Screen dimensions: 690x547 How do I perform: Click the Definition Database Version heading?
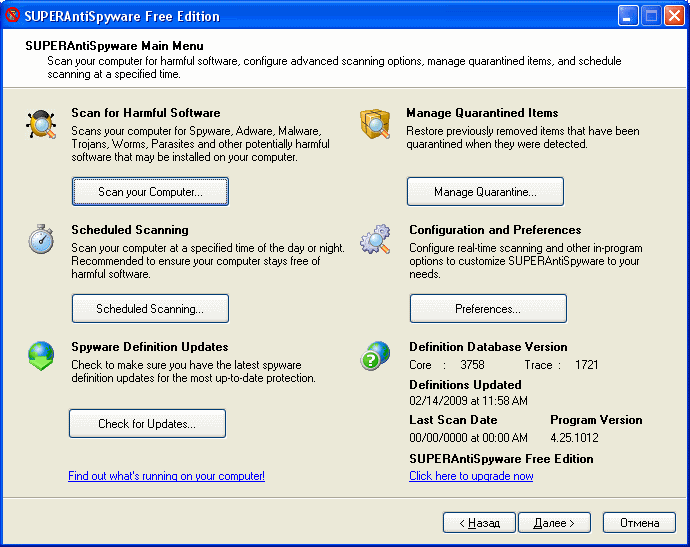pyautogui.click(x=488, y=347)
